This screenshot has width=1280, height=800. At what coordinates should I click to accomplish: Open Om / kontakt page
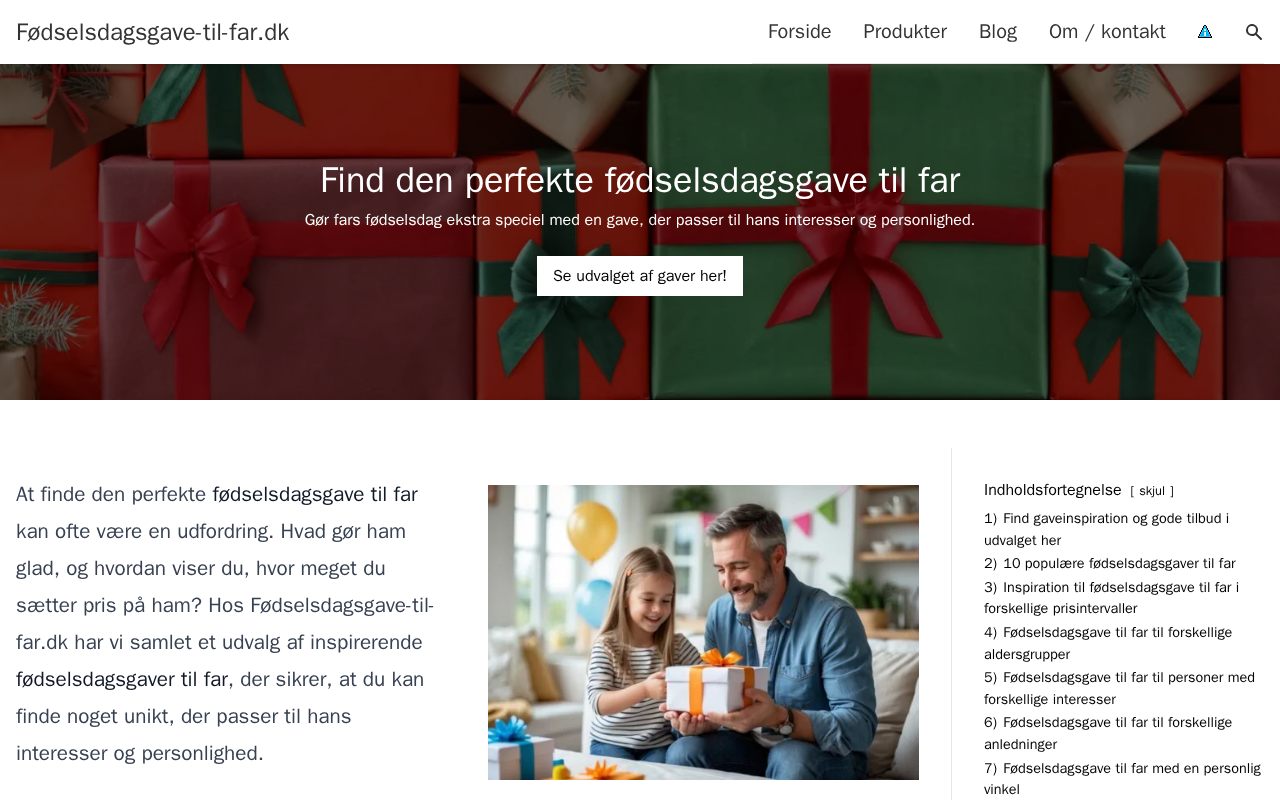pos(1107,32)
